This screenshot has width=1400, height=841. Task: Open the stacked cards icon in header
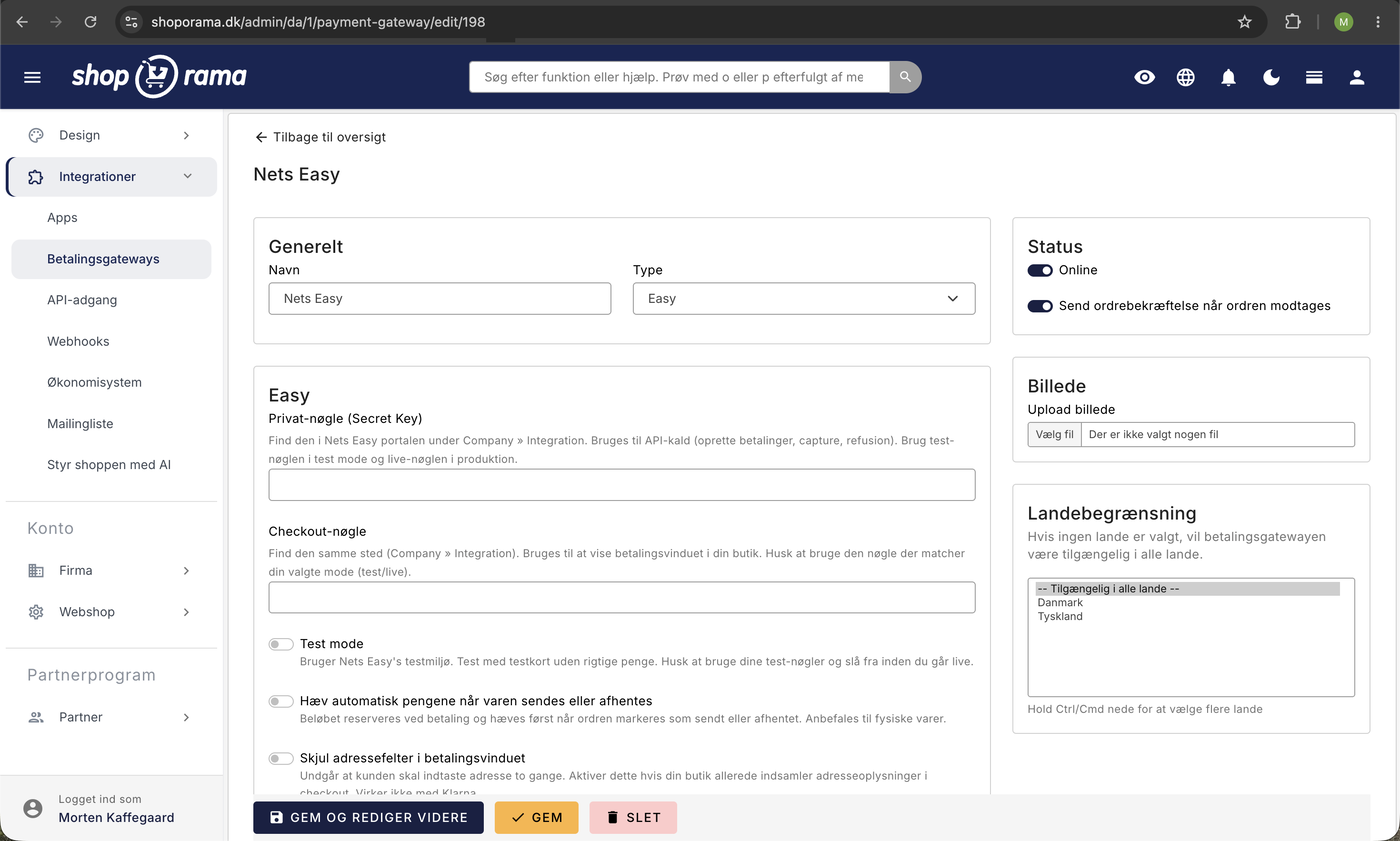[1314, 77]
